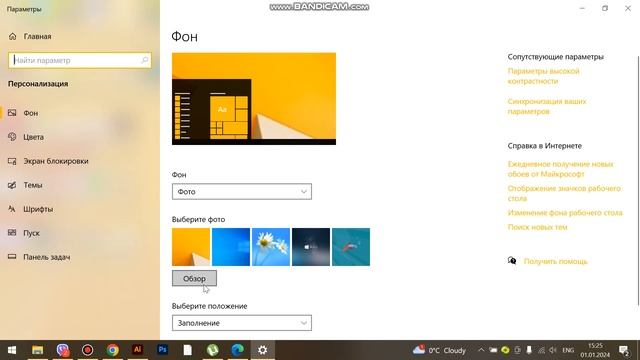Image resolution: width=640 pixels, height=360 pixels.
Task: Open the blank document taskbar icon
Action: click(x=187, y=350)
